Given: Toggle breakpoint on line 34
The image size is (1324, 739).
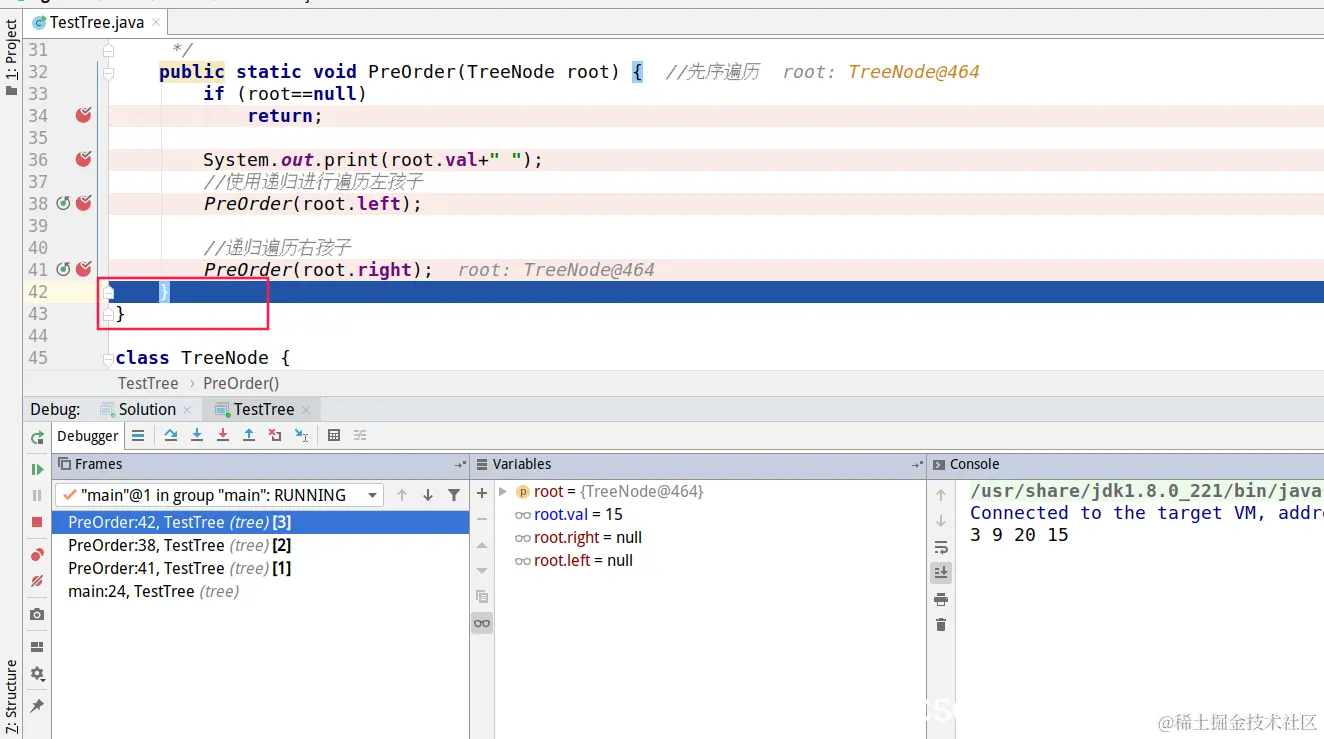Looking at the screenshot, I should [84, 115].
